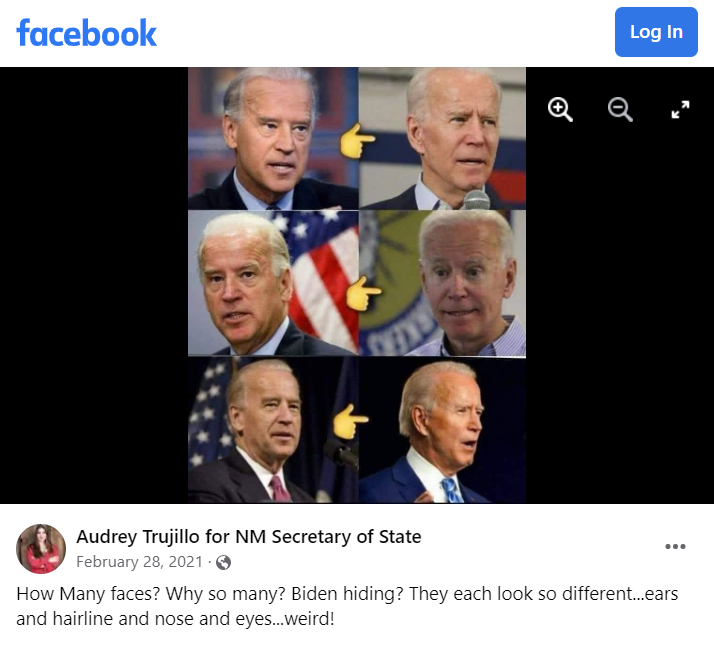714x647 pixels.
Task: Click the zoom out magnifier icon
Action: [x=620, y=109]
